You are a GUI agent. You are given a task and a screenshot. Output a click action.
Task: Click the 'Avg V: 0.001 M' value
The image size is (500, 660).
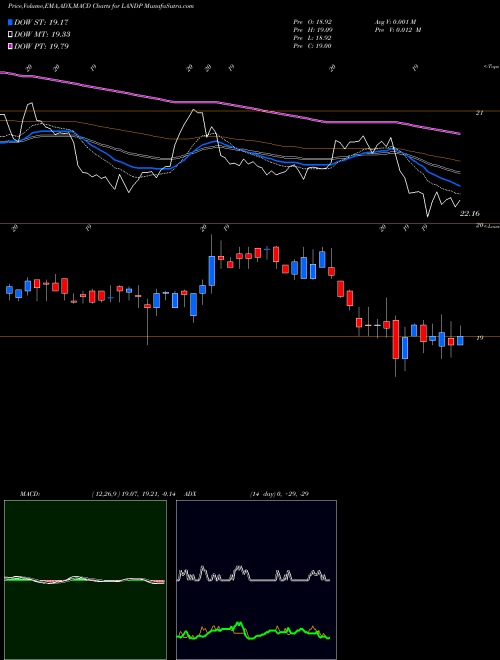click(395, 22)
